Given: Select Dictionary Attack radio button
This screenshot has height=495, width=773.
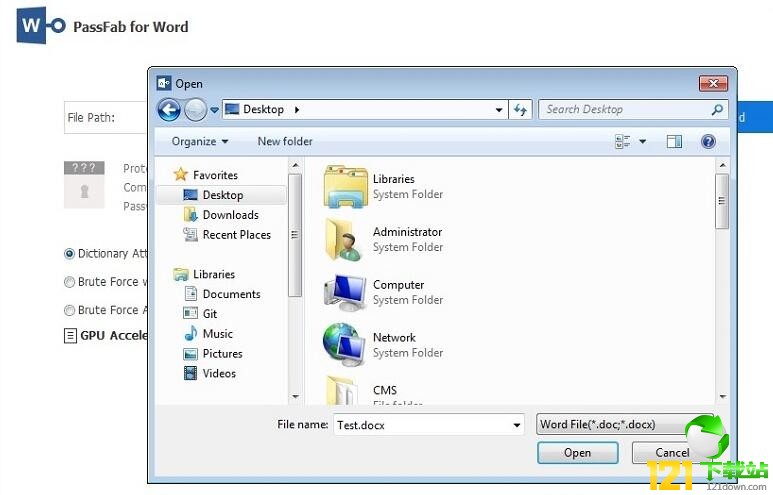Looking at the screenshot, I should pos(70,254).
